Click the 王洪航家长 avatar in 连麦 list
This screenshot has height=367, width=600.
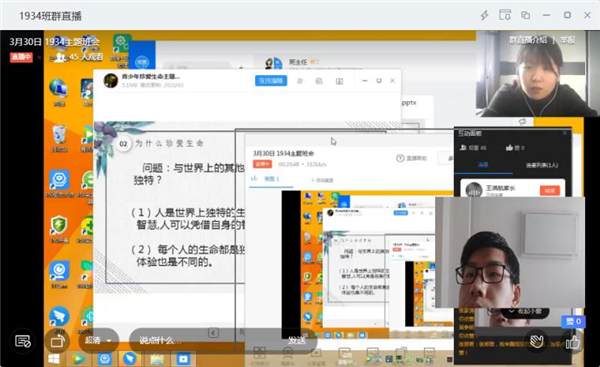pyautogui.click(x=474, y=189)
